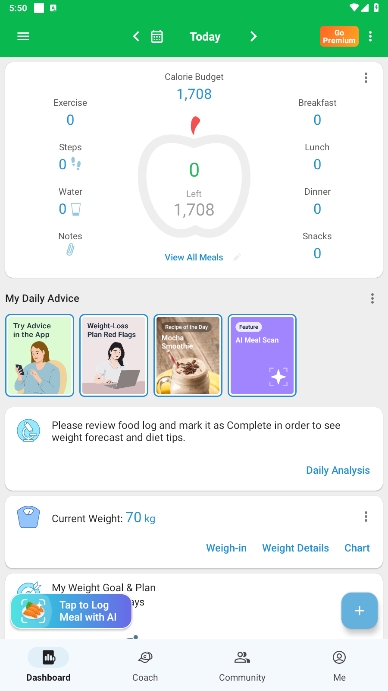Tap the steps footprint icon
This screenshot has height=691, width=388.
(76, 164)
